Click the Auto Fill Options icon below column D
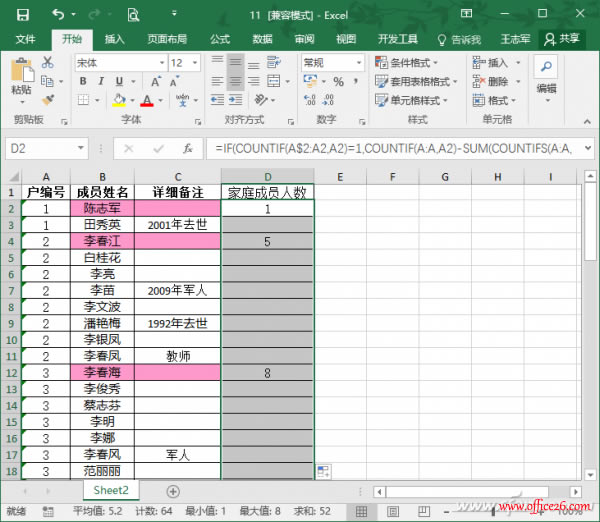 [x=323, y=471]
